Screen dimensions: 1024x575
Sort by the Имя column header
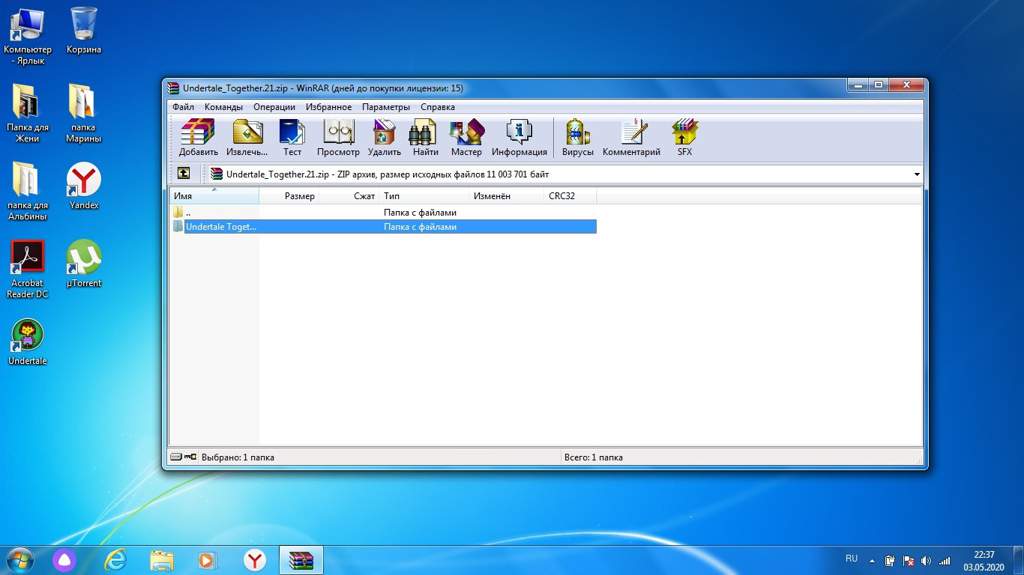[x=214, y=195]
